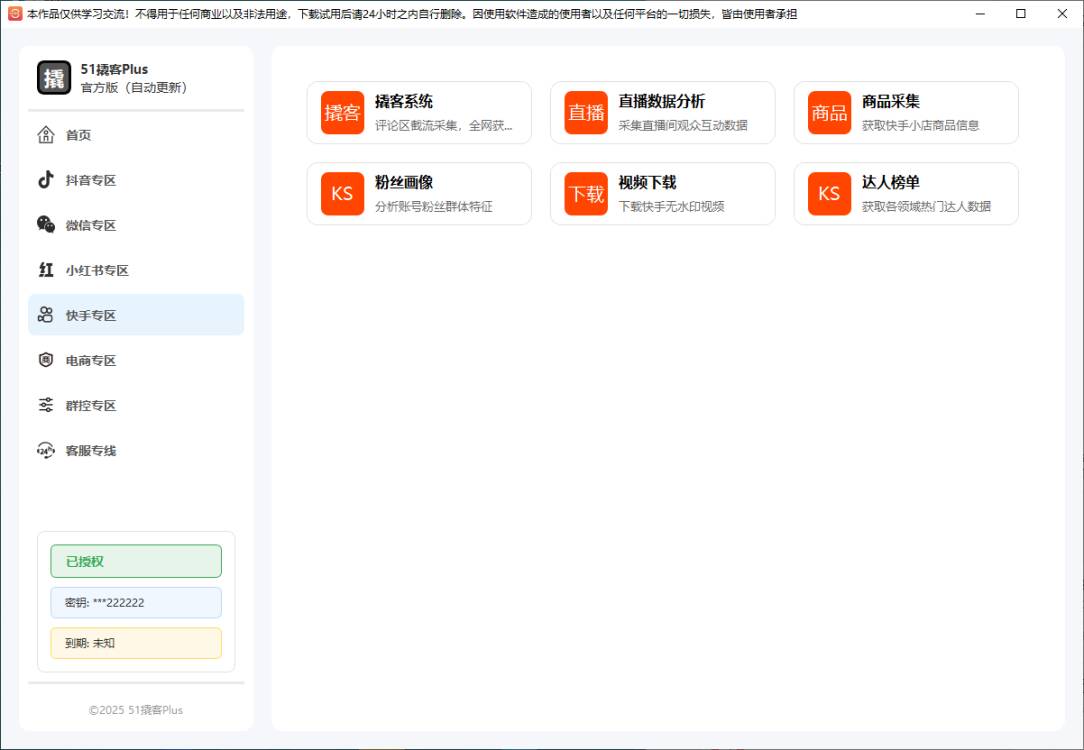Select the 直播 icon on 直播数据分析 card
Viewport: 1084px width, 750px height.
(586, 112)
